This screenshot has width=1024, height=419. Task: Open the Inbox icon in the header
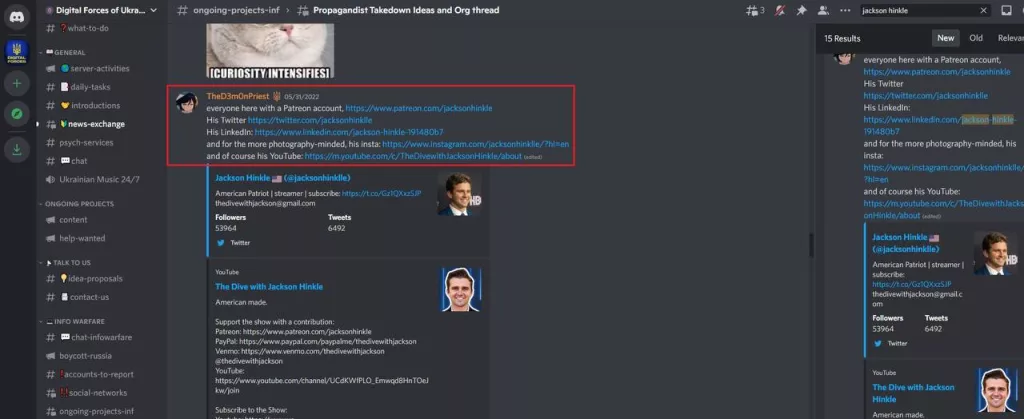click(1006, 10)
